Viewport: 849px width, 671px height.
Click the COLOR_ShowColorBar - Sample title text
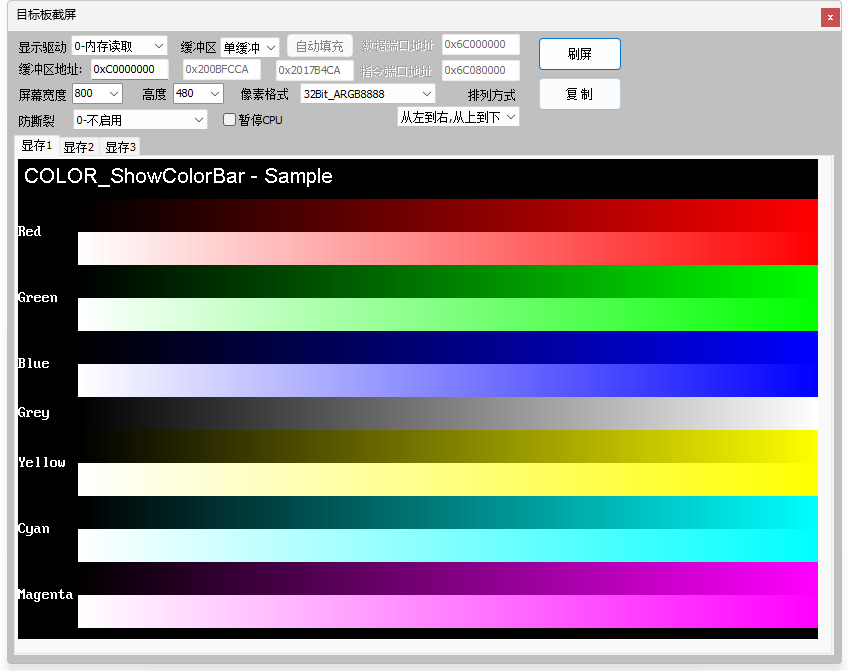point(178,176)
